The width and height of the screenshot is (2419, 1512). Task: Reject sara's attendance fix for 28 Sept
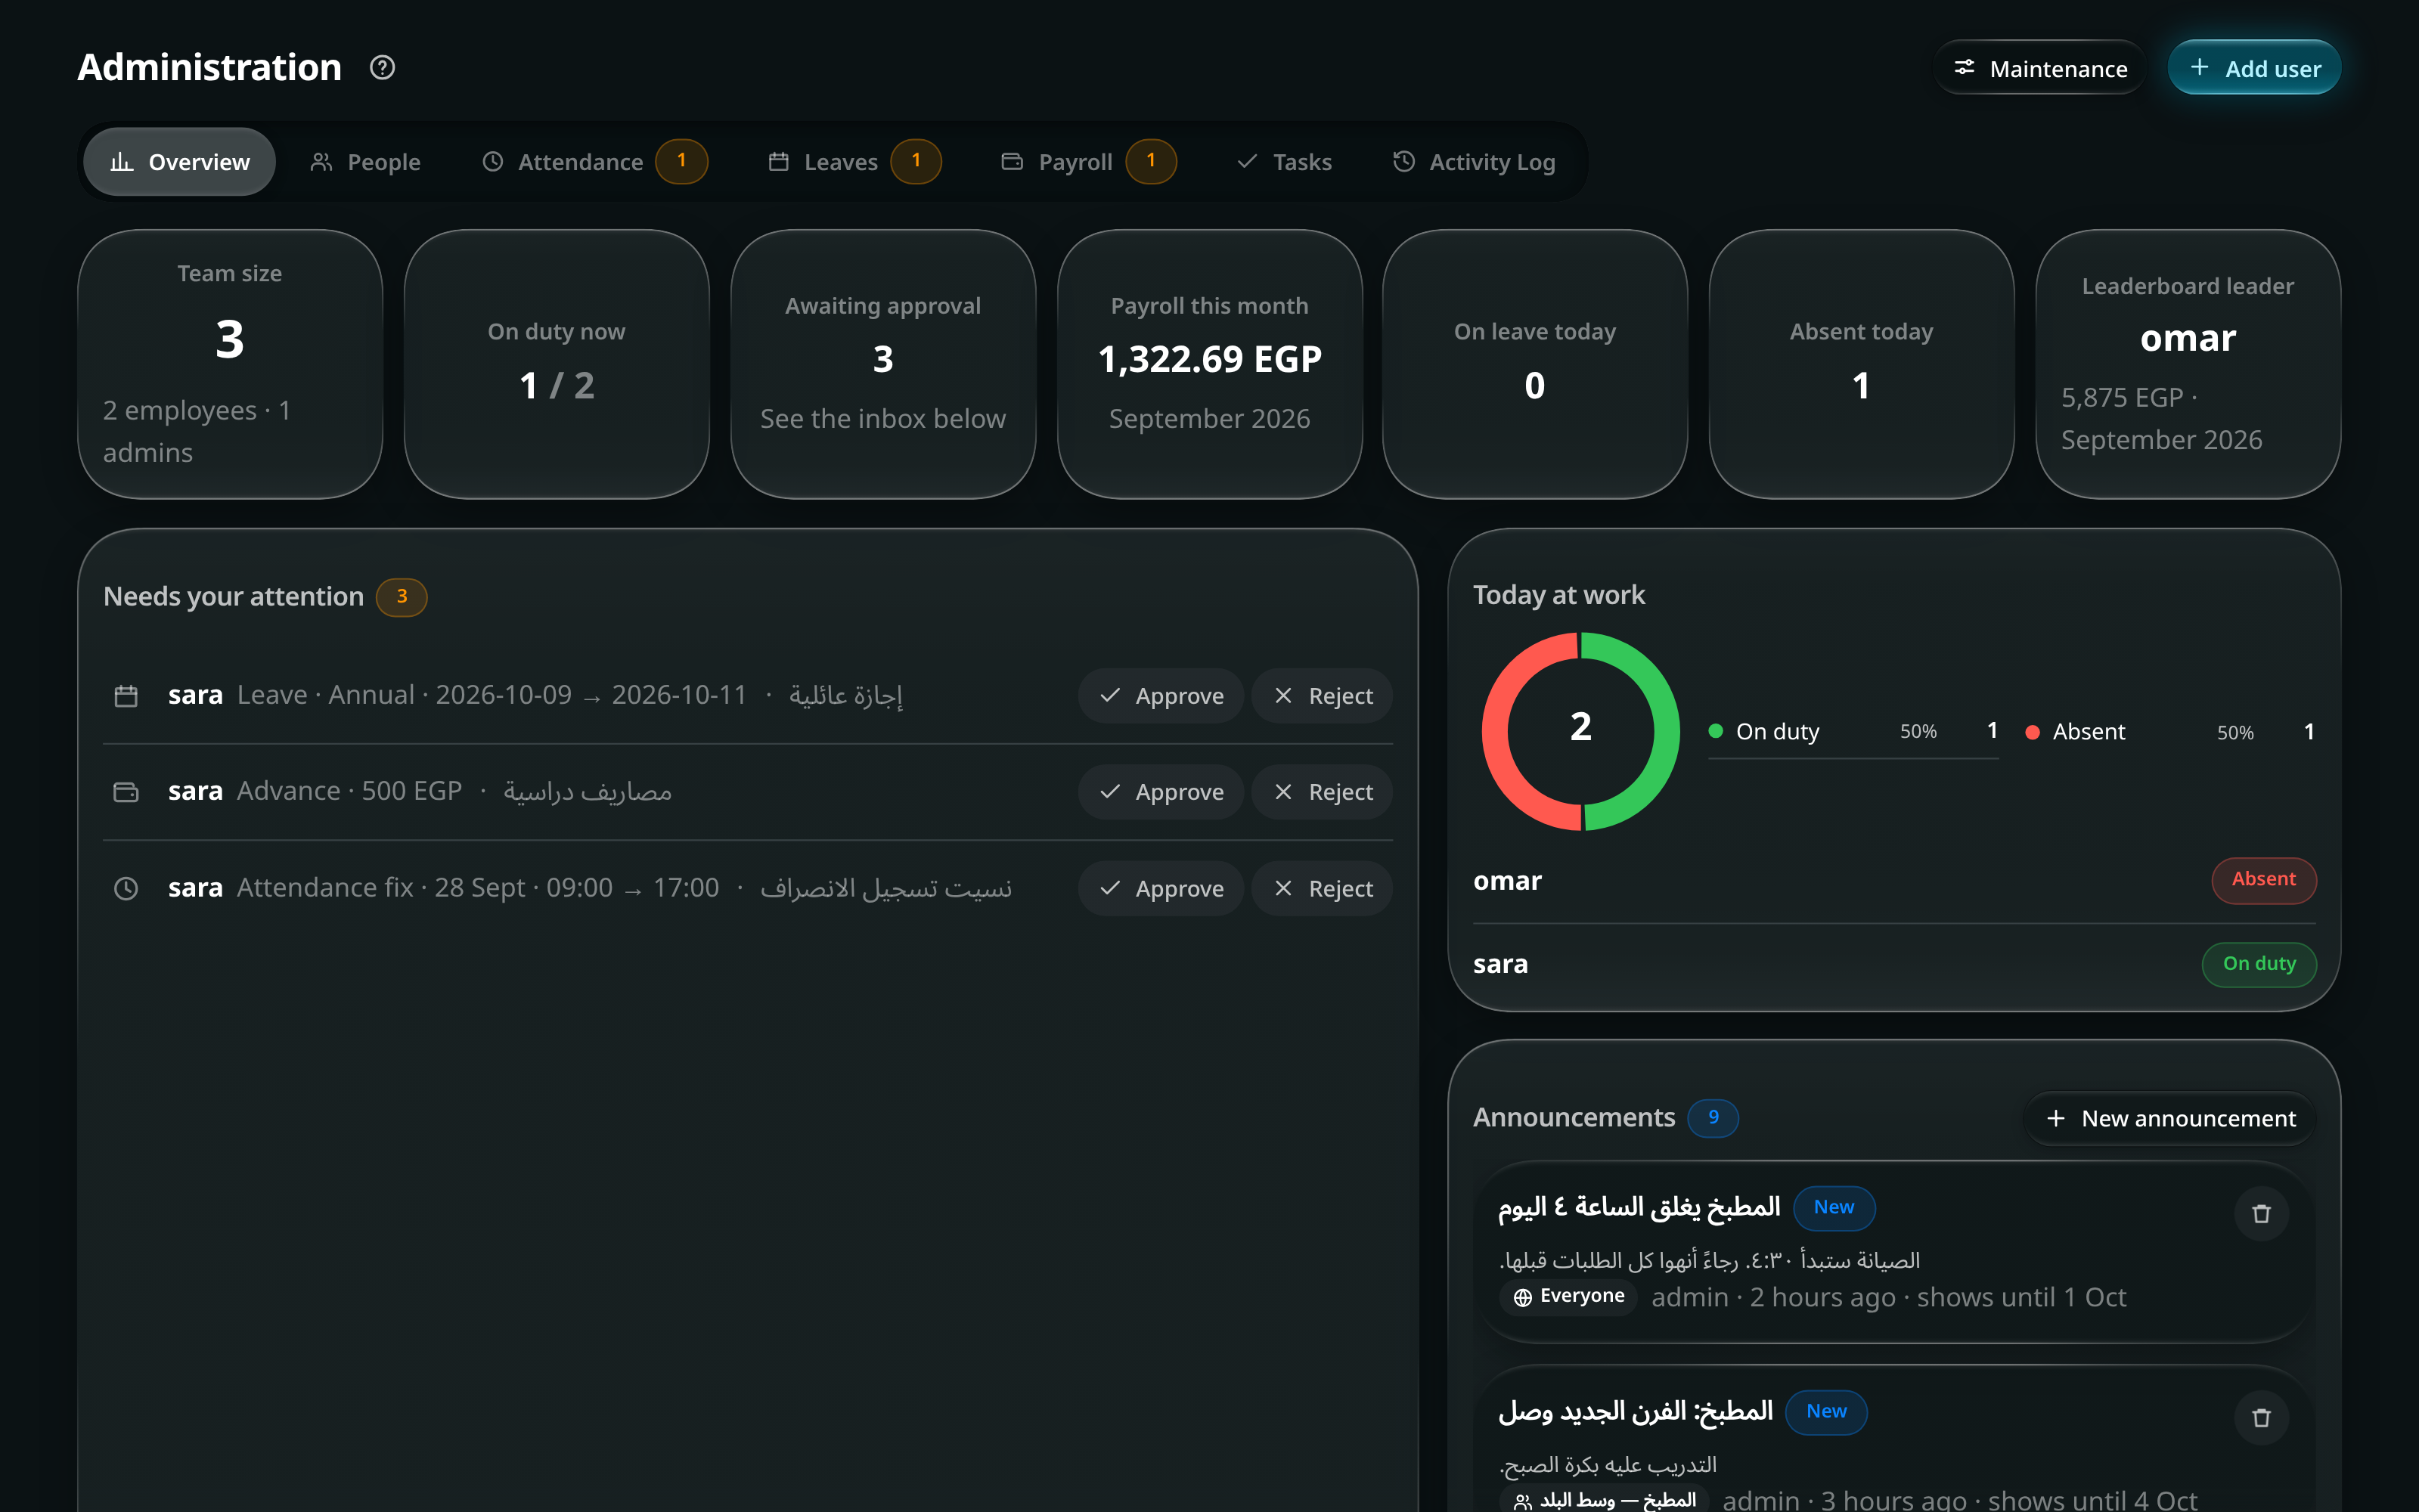point(1322,888)
